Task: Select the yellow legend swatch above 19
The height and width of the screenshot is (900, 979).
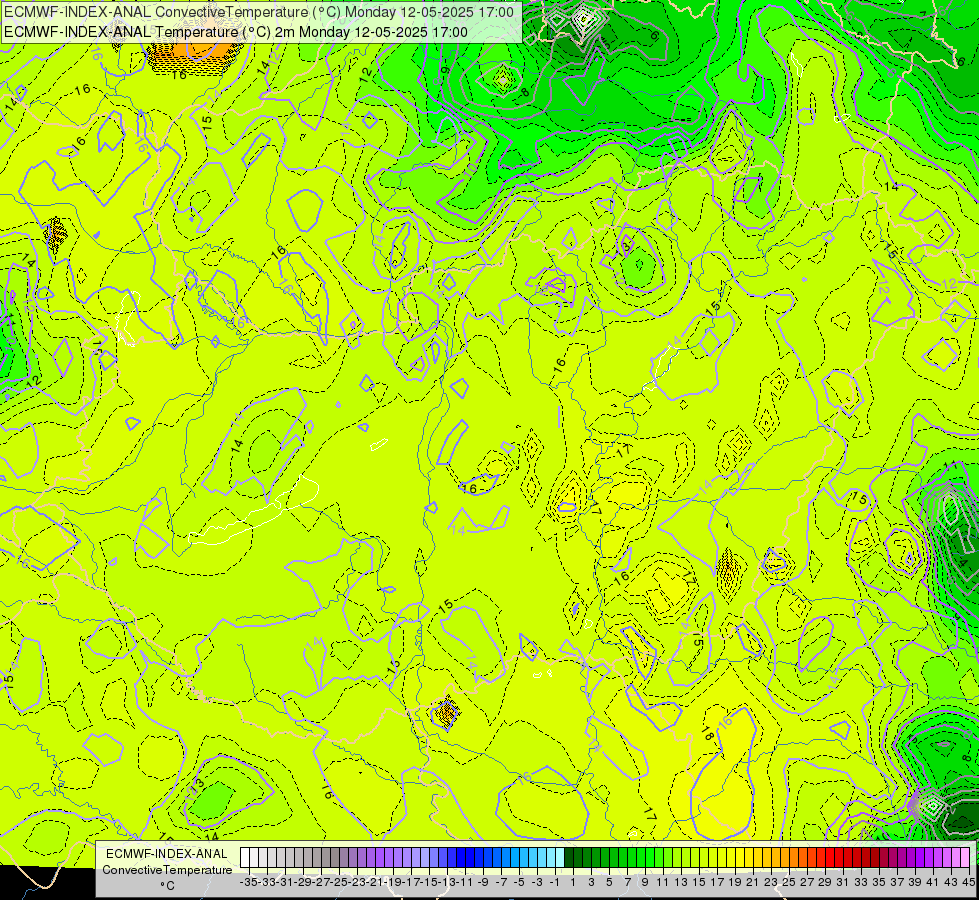Action: pyautogui.click(x=731, y=858)
